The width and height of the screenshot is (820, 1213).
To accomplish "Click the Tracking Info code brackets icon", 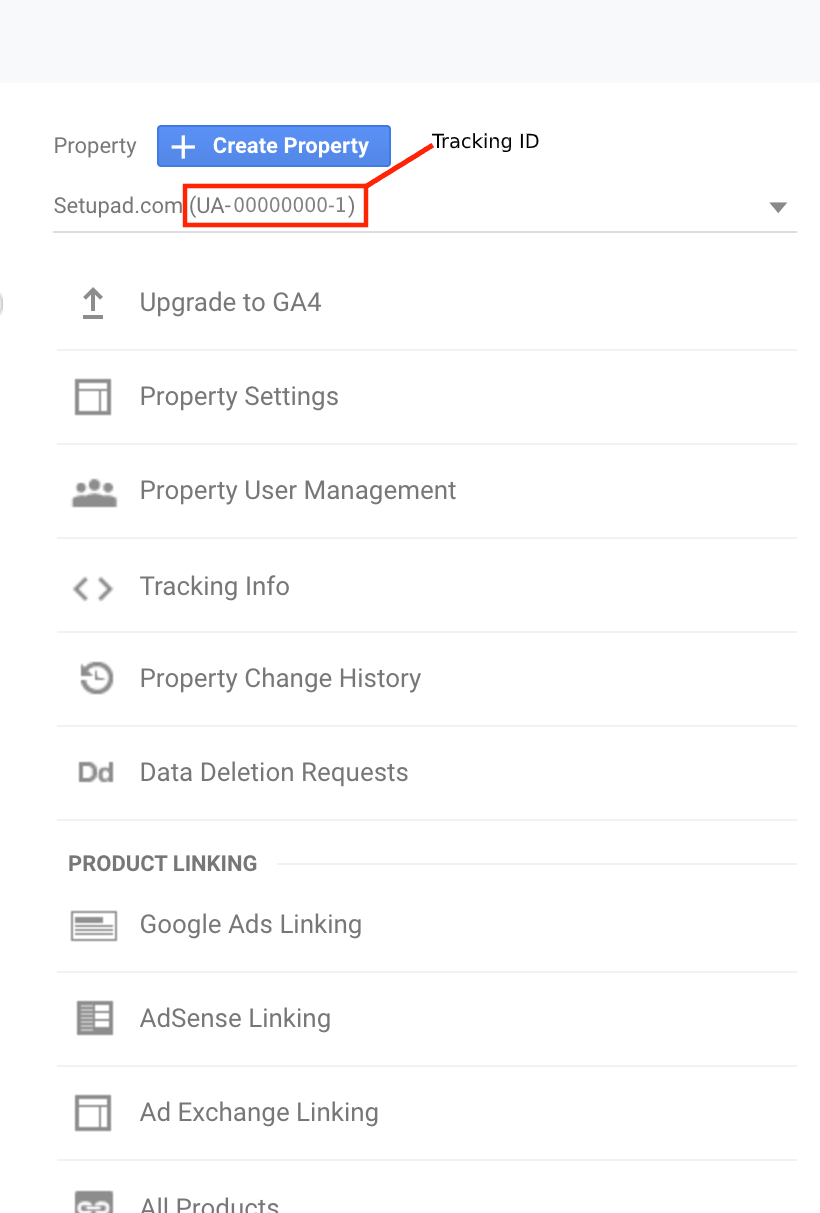I will pos(93,588).
